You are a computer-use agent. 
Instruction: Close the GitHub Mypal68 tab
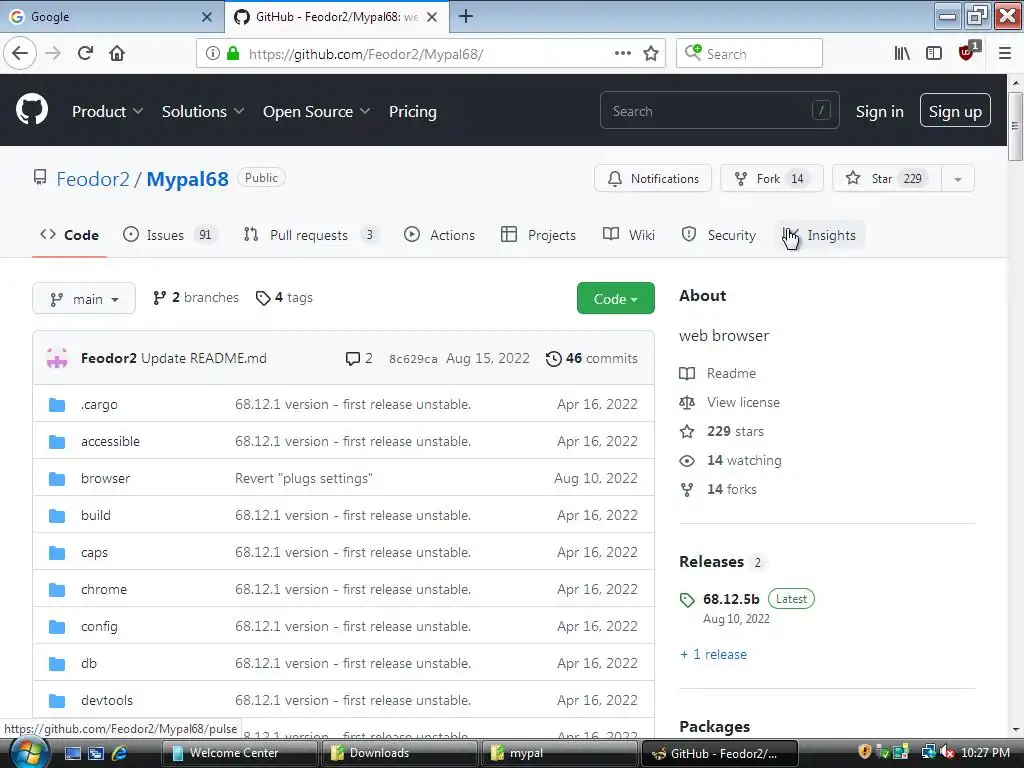(x=432, y=17)
